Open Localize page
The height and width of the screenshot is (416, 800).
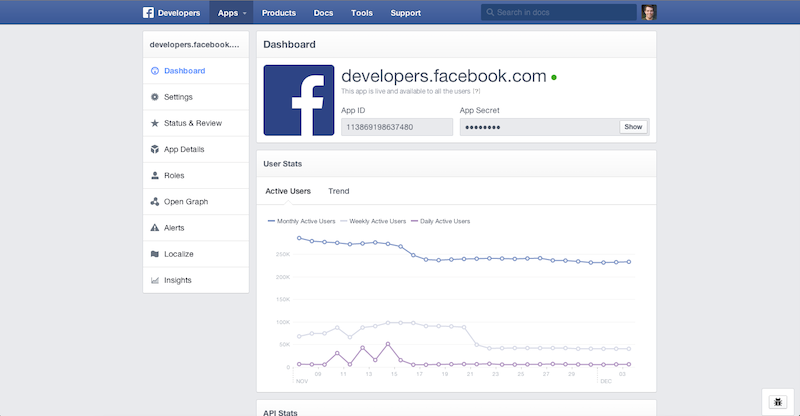(x=196, y=254)
